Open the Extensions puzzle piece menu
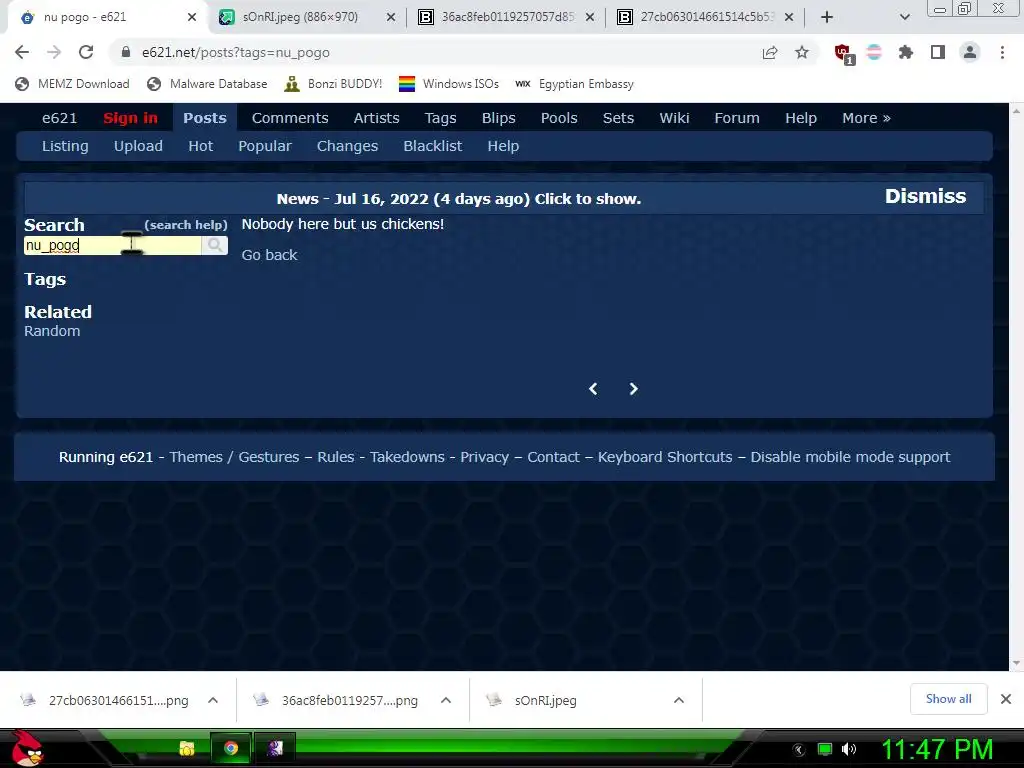This screenshot has height=768, width=1024. (x=906, y=52)
